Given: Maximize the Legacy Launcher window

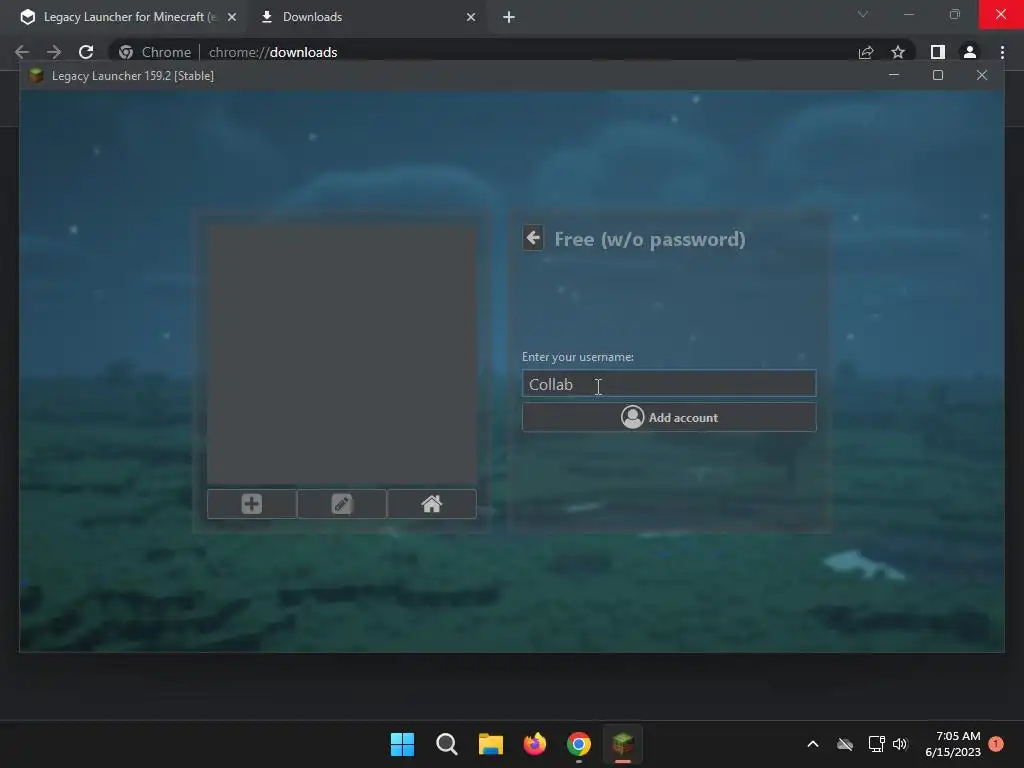Looking at the screenshot, I should click(938, 75).
